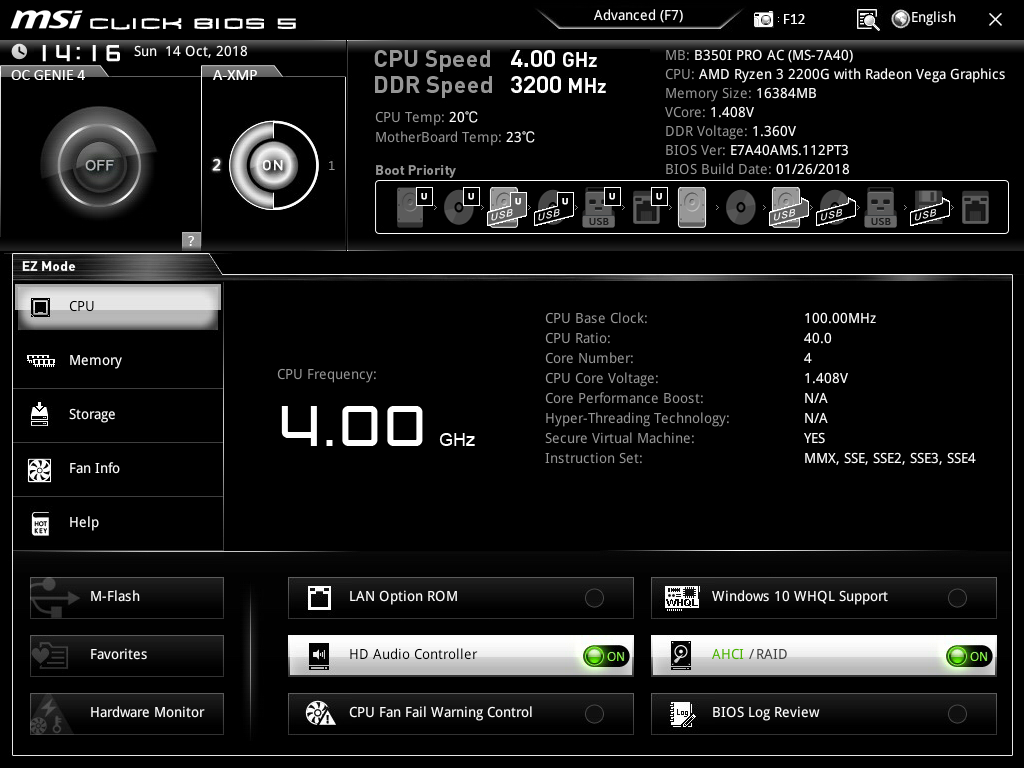1024x768 pixels.
Task: Click the MotherBoard Temp 23°C reading
Action: coord(455,138)
